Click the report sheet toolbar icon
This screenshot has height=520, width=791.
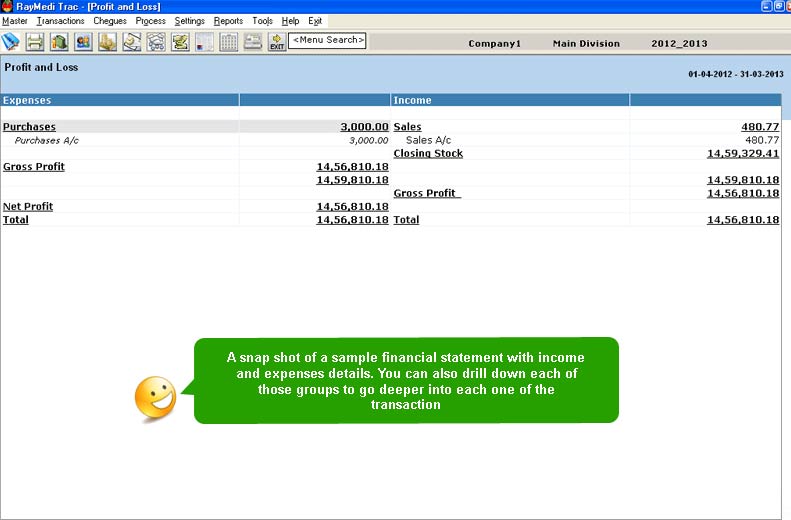[x=204, y=42]
